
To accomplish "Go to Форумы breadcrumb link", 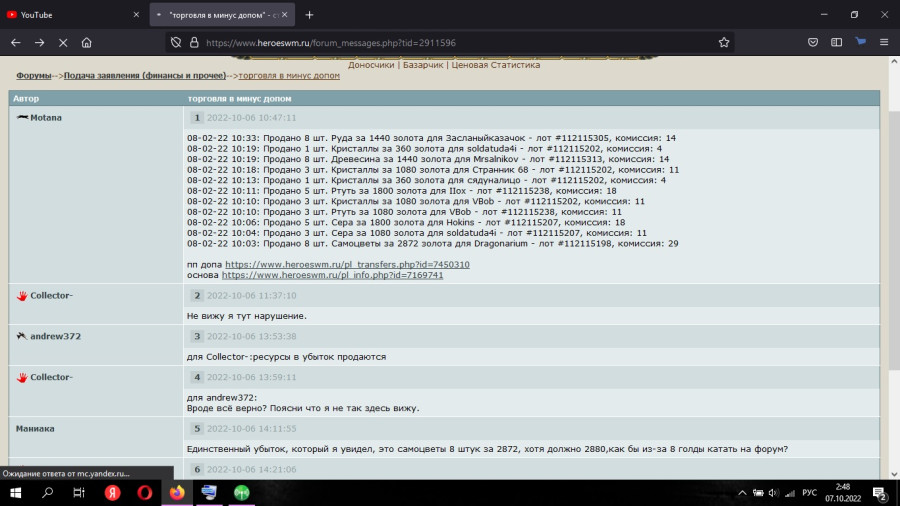I will point(34,76).
